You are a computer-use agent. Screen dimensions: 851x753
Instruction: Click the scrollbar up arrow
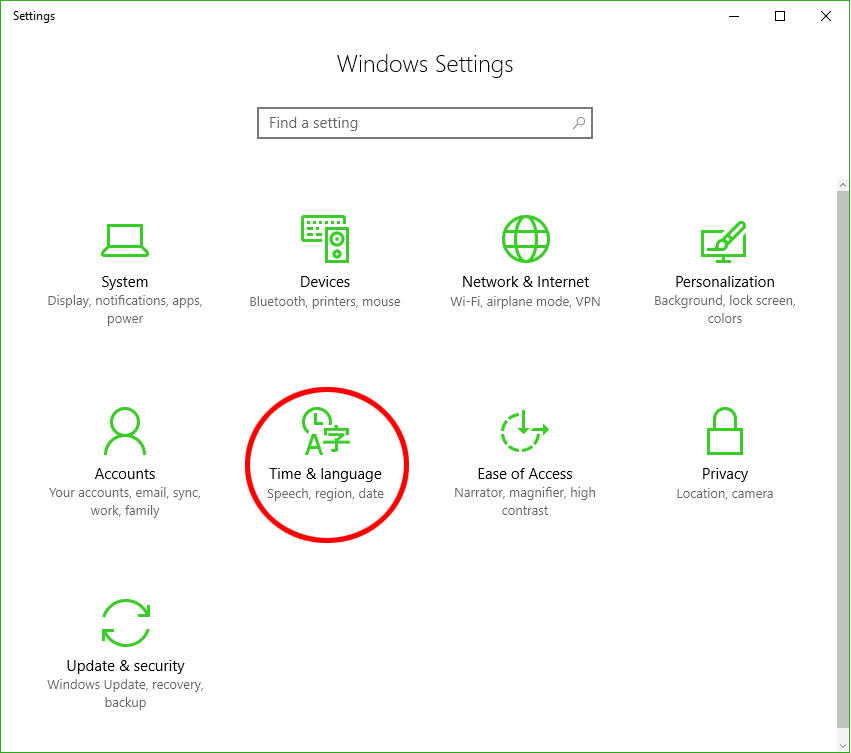(842, 185)
